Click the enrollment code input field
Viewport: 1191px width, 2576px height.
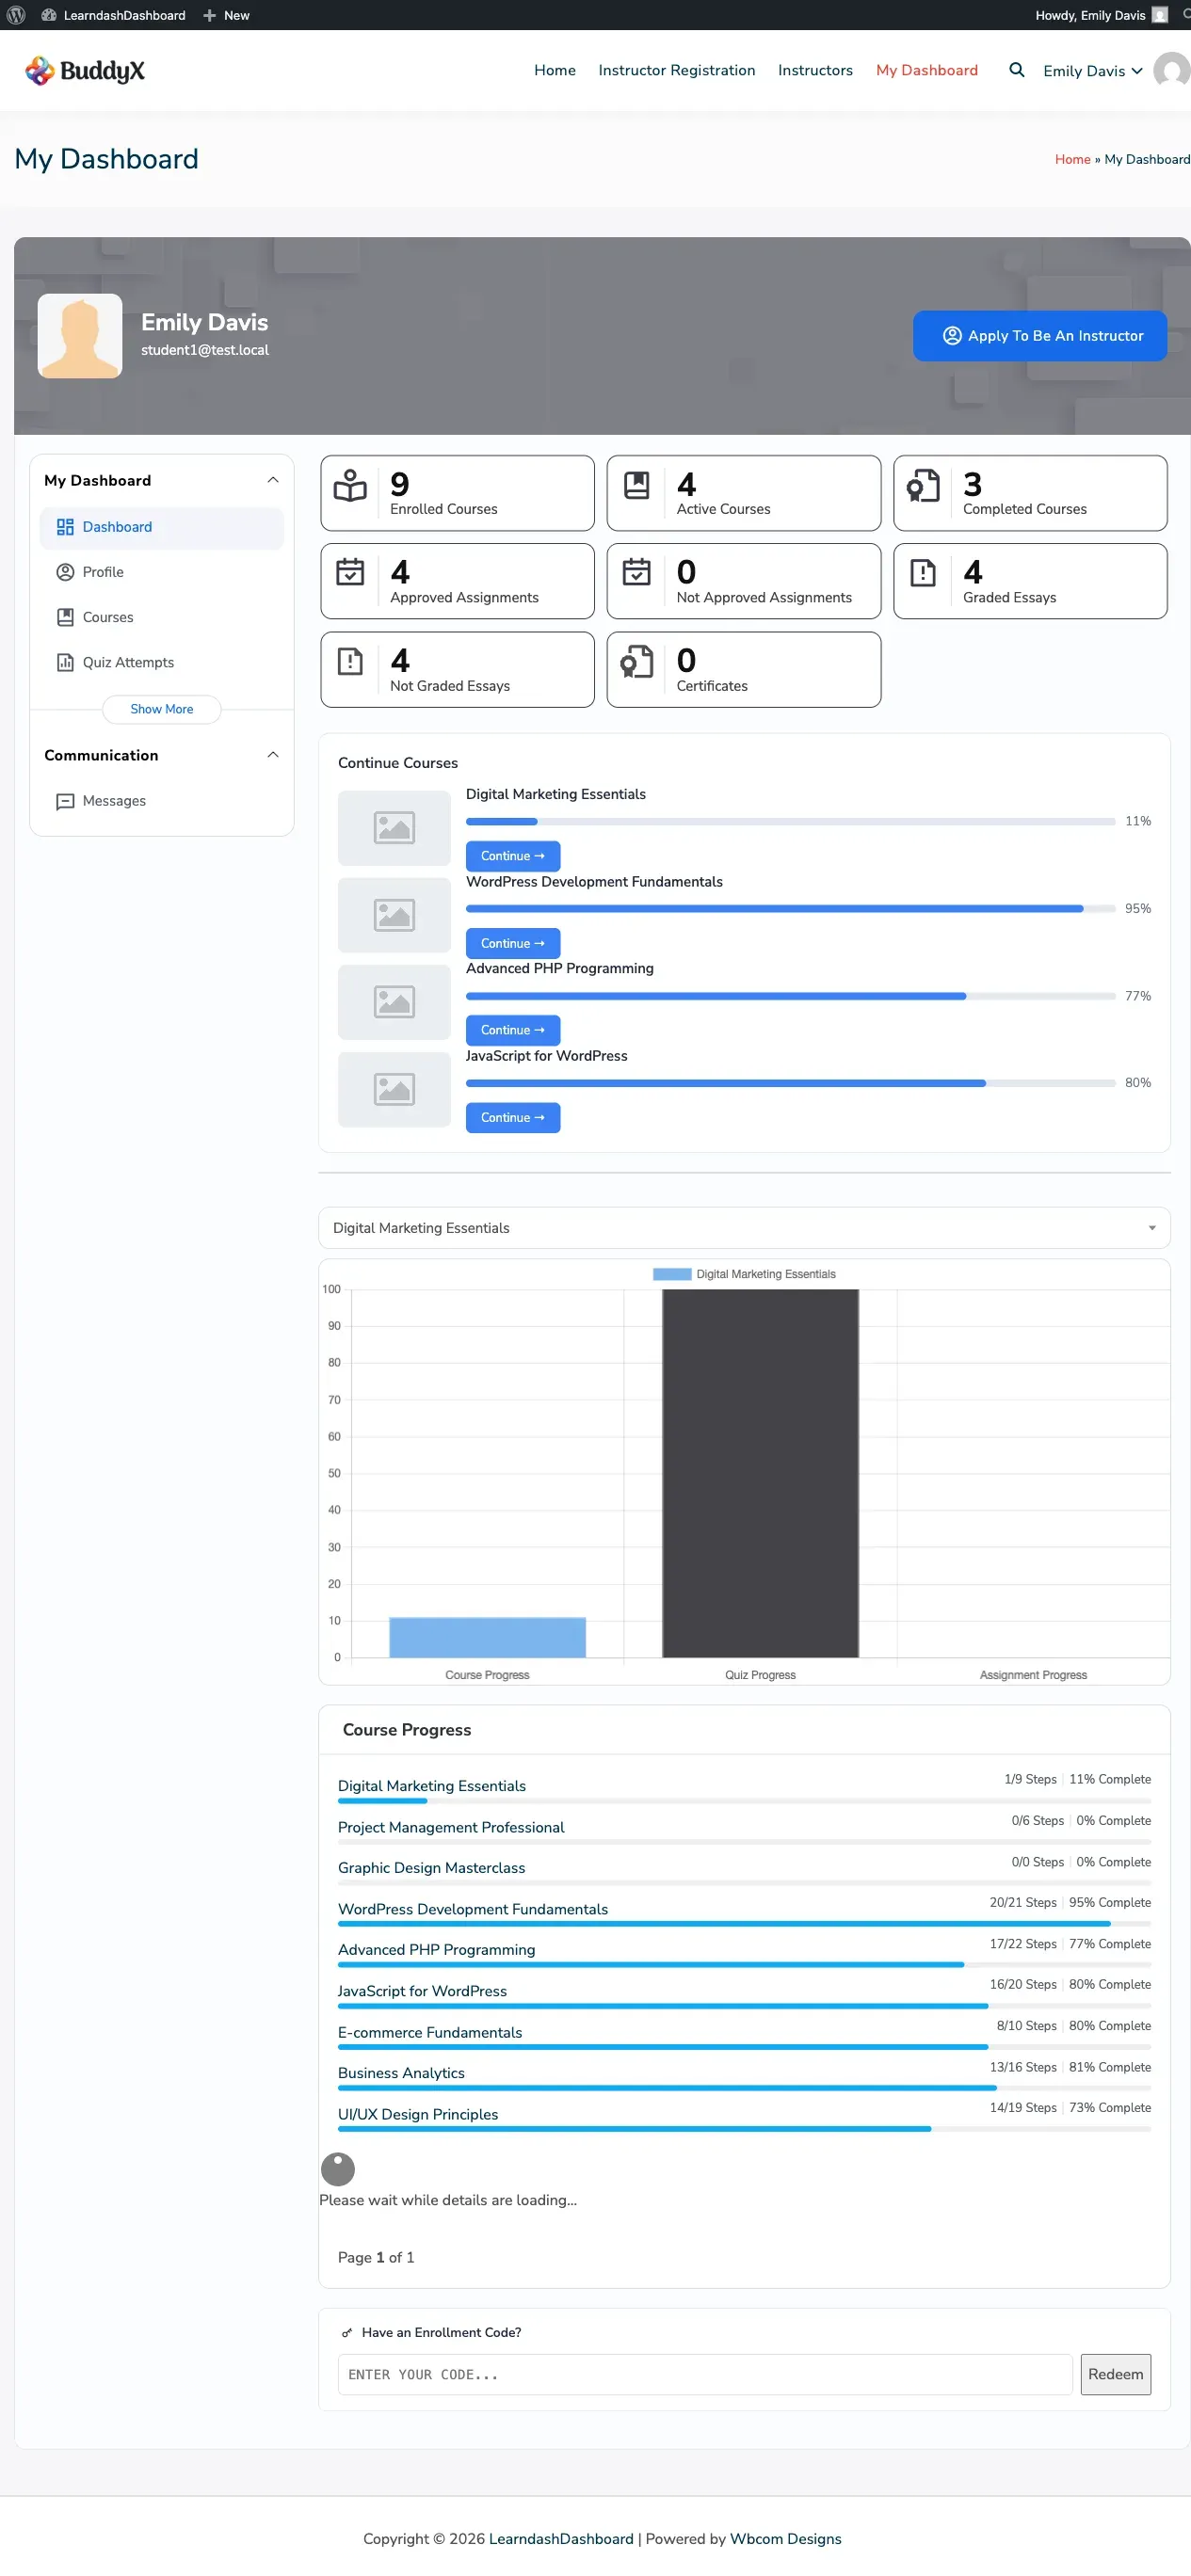(705, 2375)
